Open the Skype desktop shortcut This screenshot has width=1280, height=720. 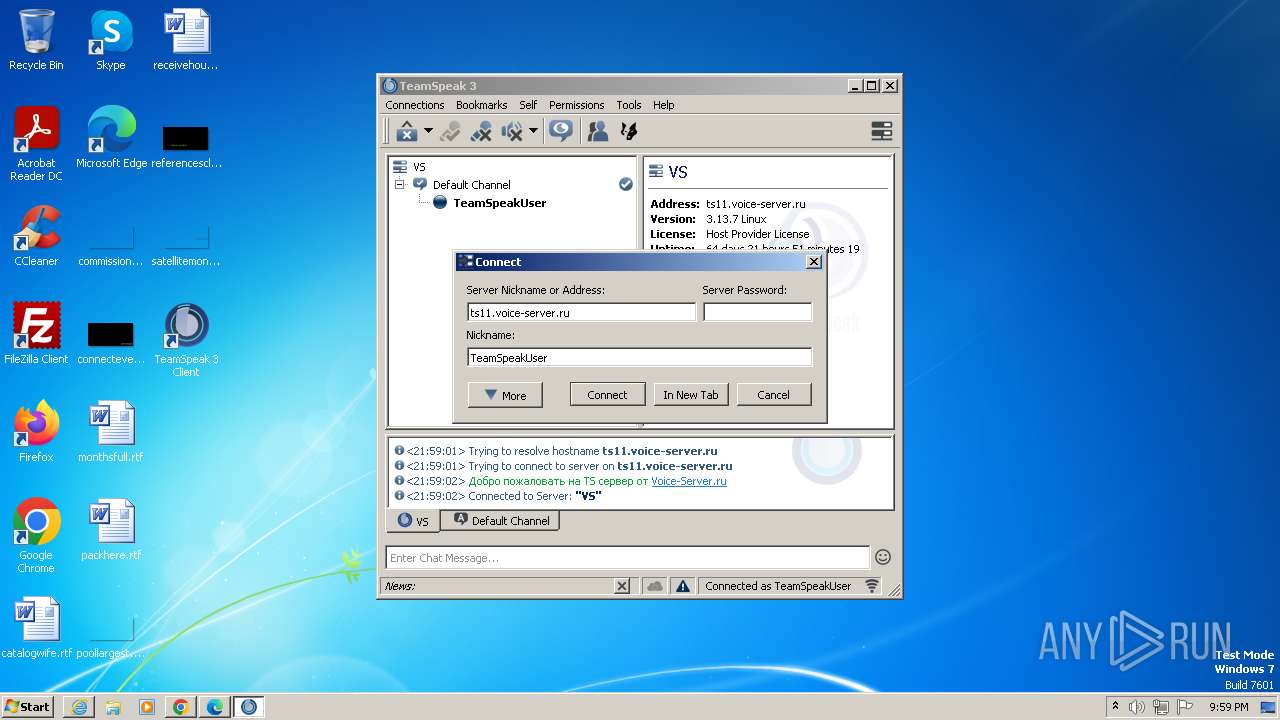tap(111, 40)
